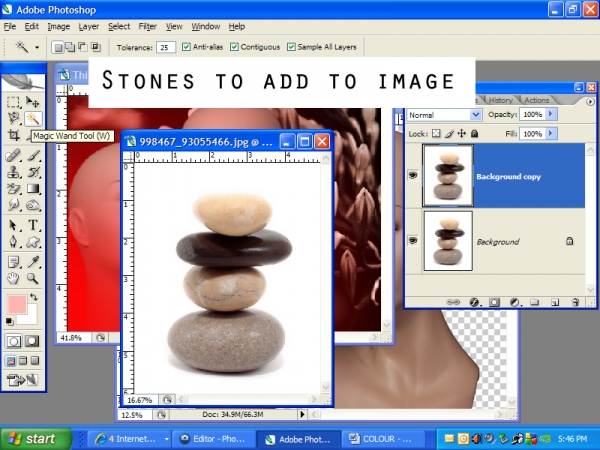Open the COLOUR taskbar button
Screen dimensions: 600x450
coord(383,439)
